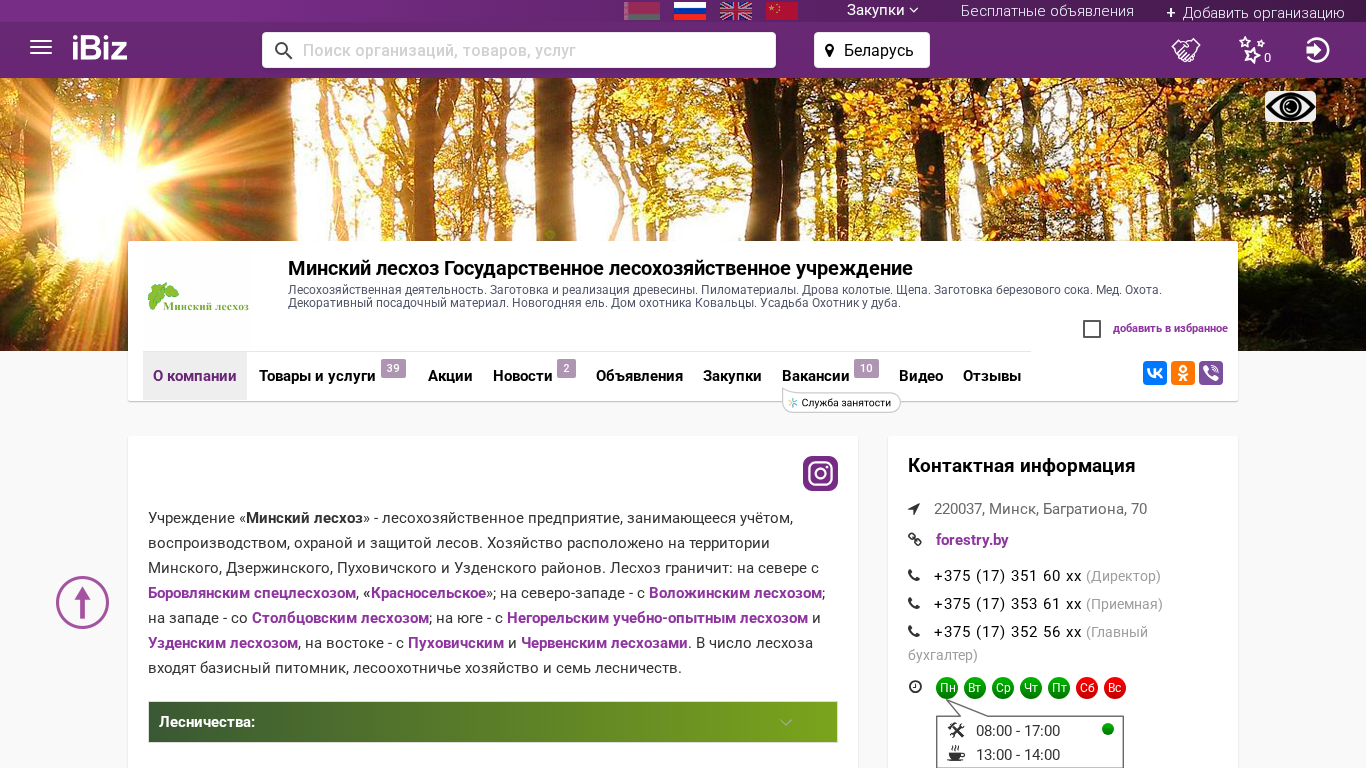Check the 'добавить в избранное' checkbox
The height and width of the screenshot is (768, 1366).
pos(1092,329)
